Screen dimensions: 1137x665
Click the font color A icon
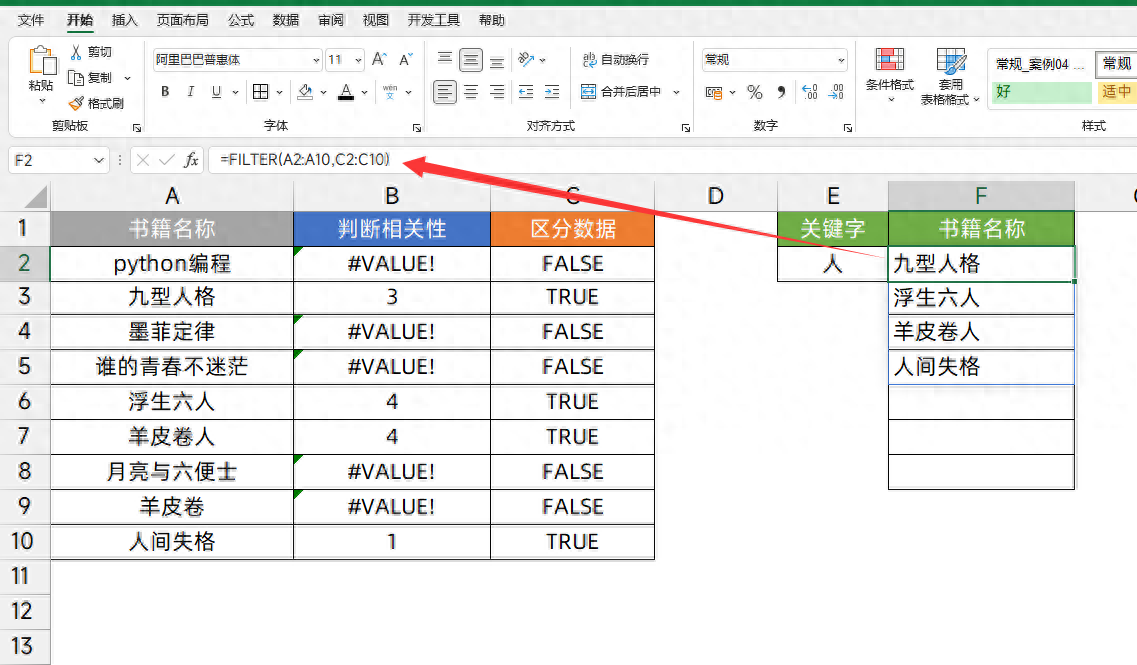point(346,91)
